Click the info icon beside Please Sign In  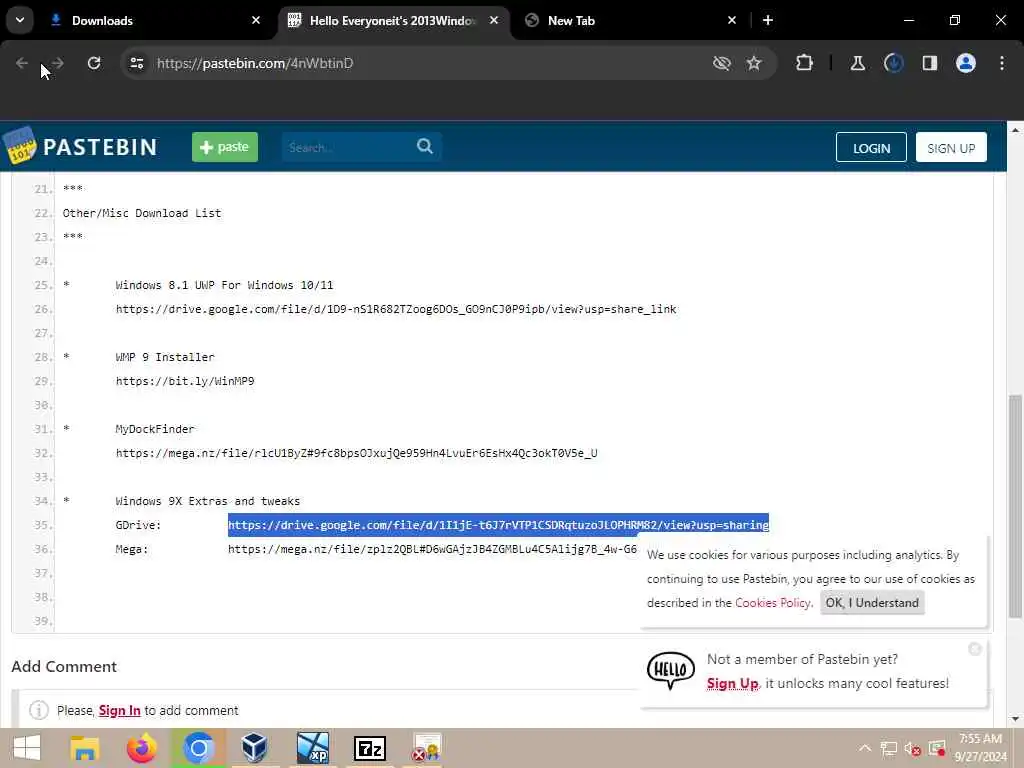pos(39,710)
